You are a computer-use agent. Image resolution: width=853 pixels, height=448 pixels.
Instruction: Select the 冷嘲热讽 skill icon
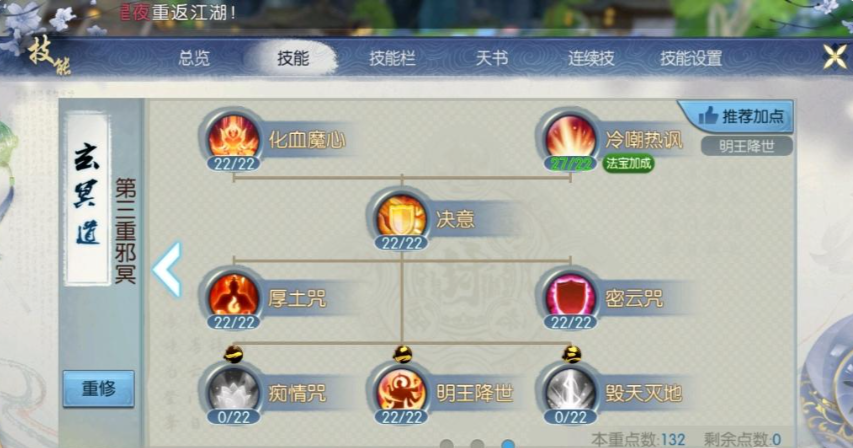click(x=570, y=137)
